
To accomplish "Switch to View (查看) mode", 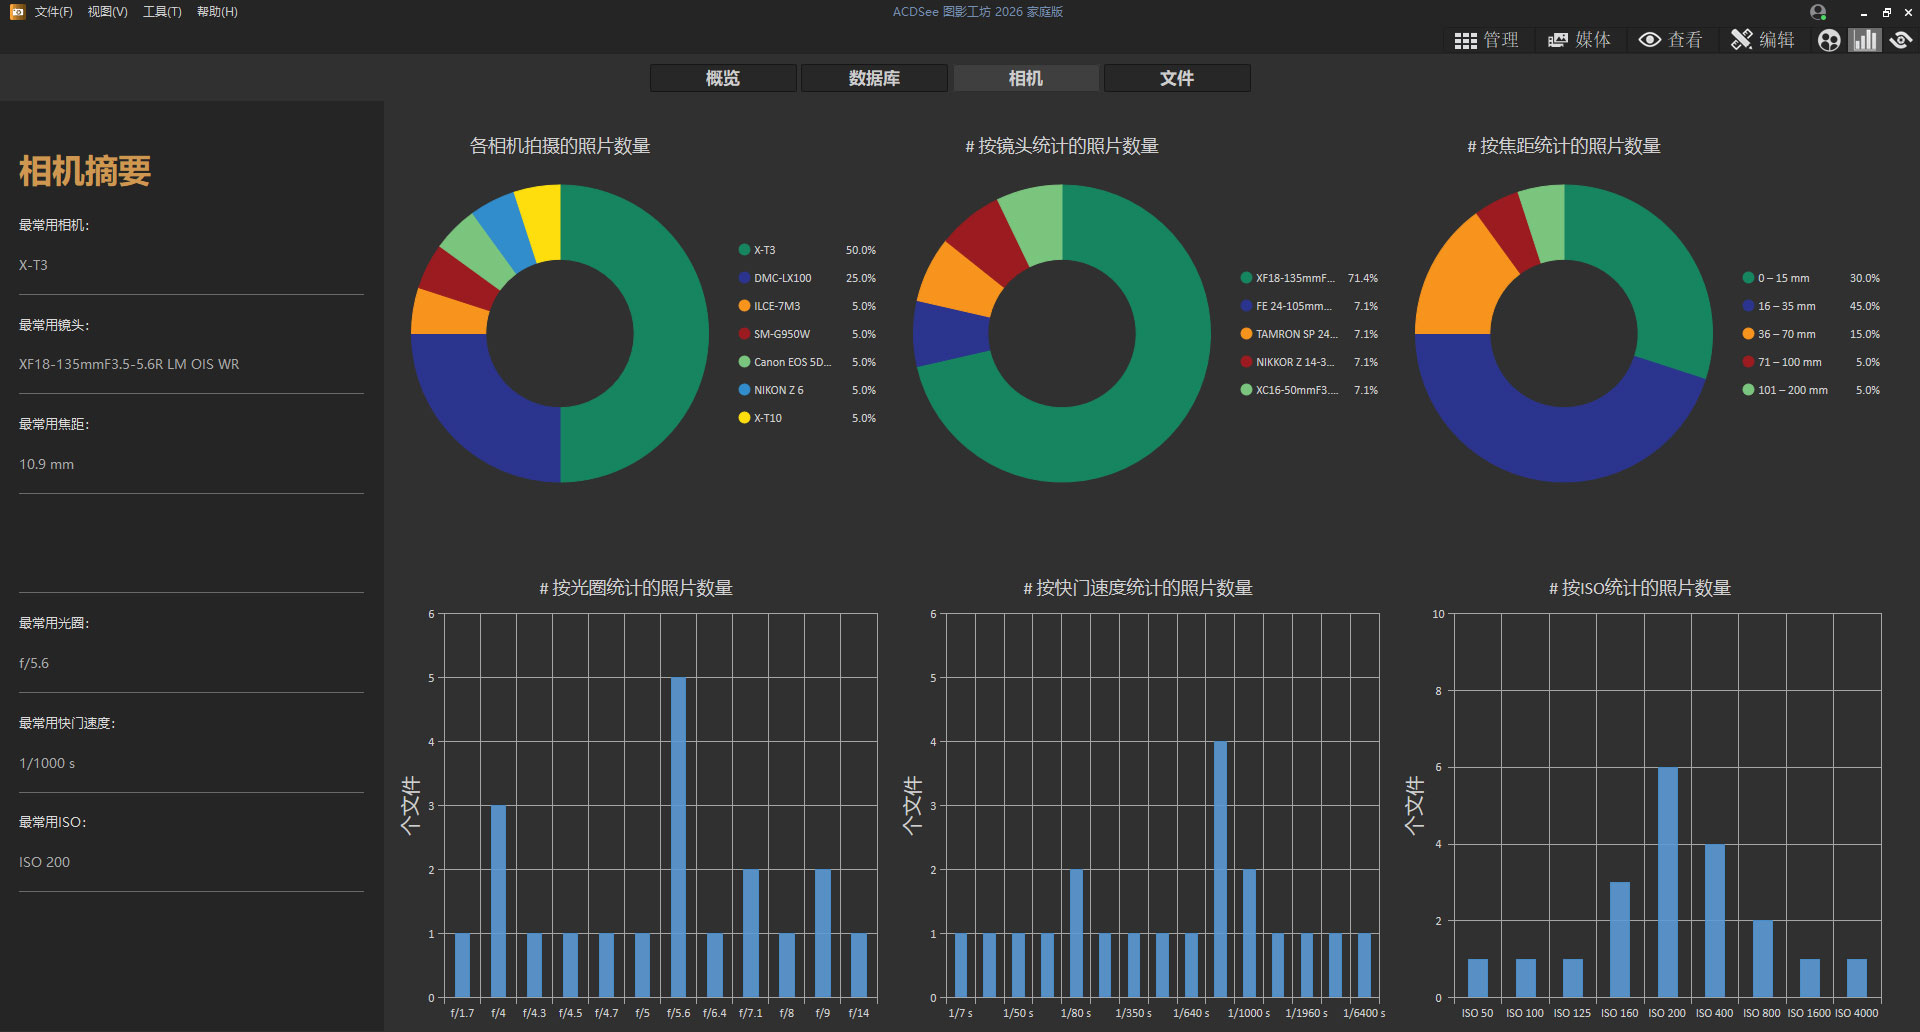I will pos(1671,40).
